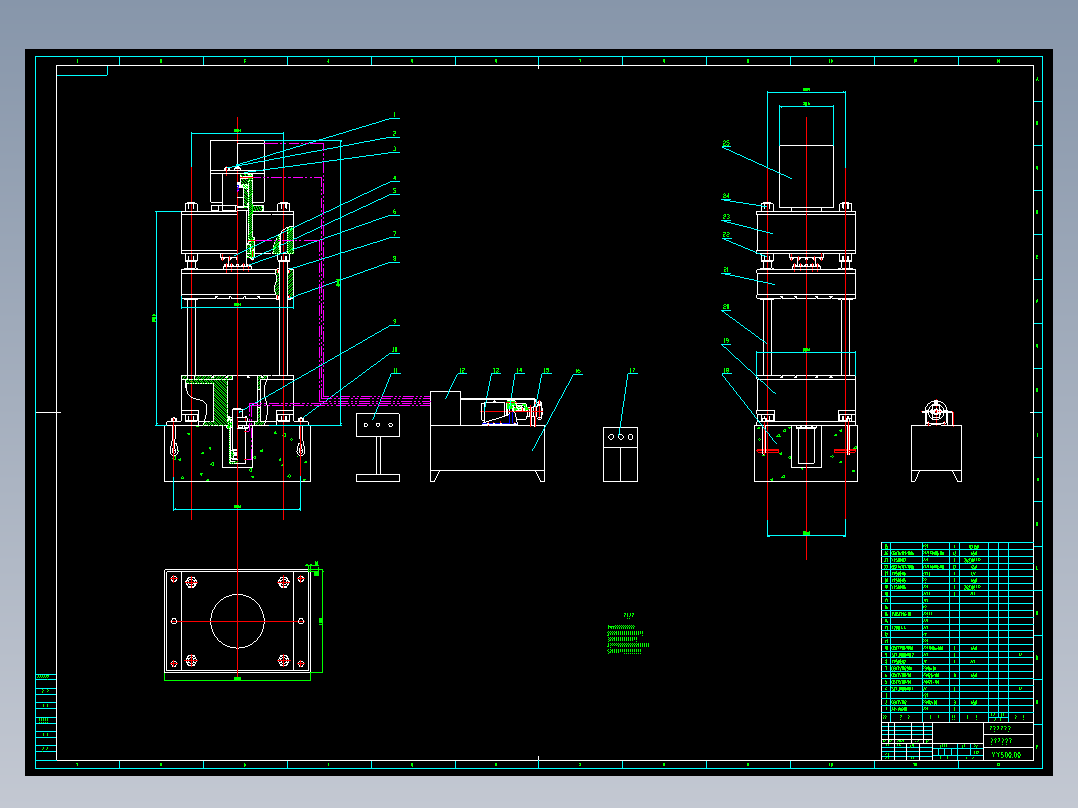Screen dimensions: 1078x808
Task: Select the drawing number text YY500.00
Action: coord(1006,754)
